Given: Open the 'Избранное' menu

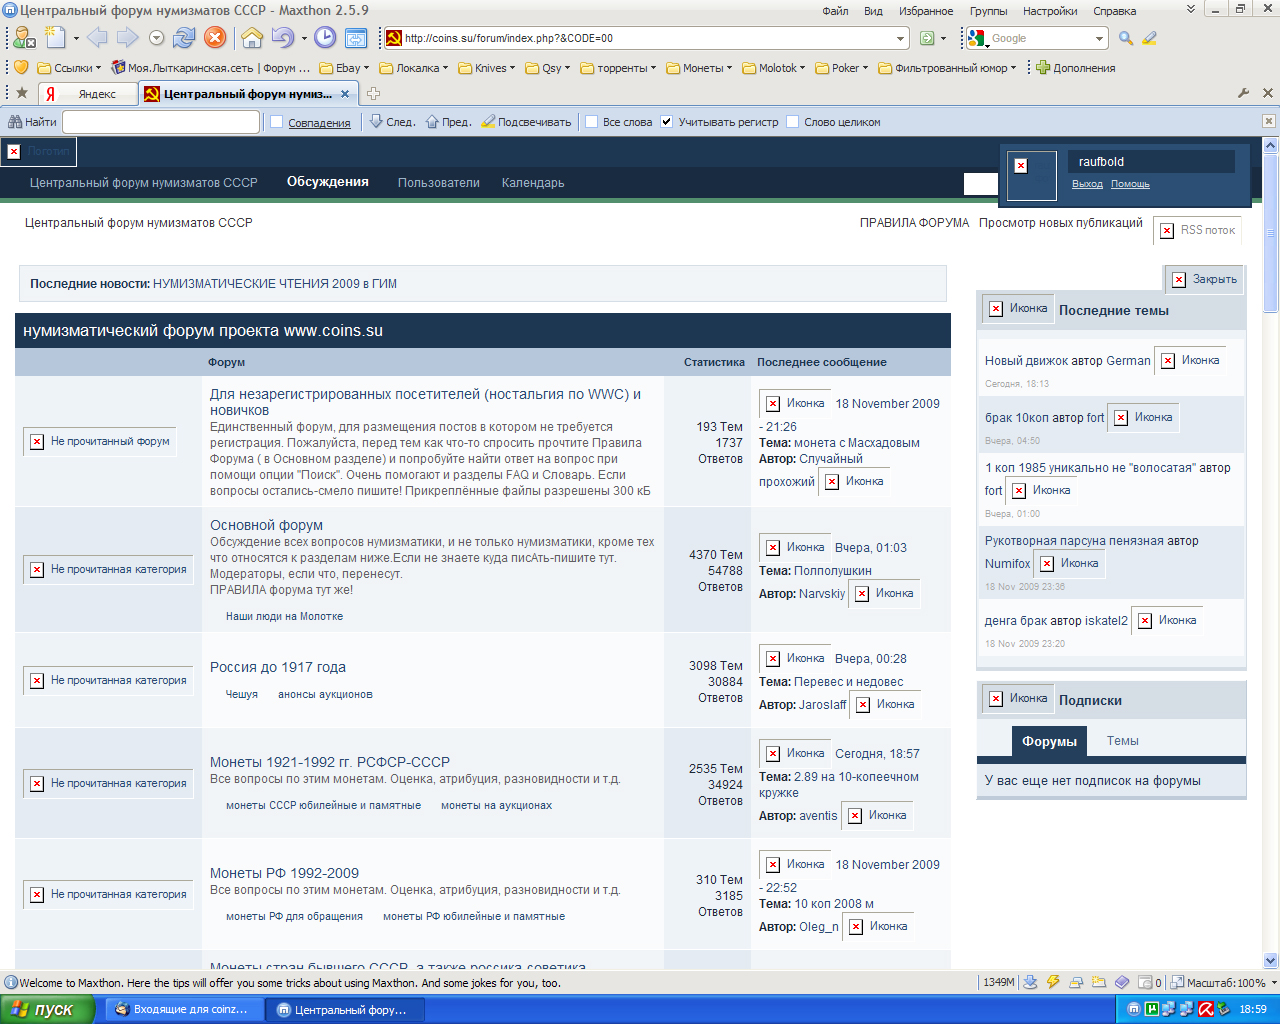Looking at the screenshot, I should pos(925,11).
